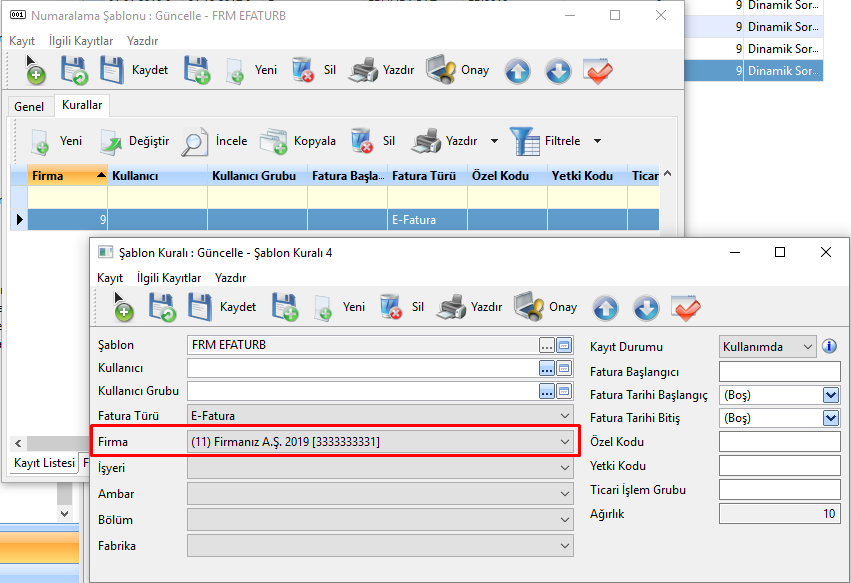The image size is (851, 583).
Task: Click Kaydet in Şablon Kuralı toolbar
Action: click(x=221, y=307)
